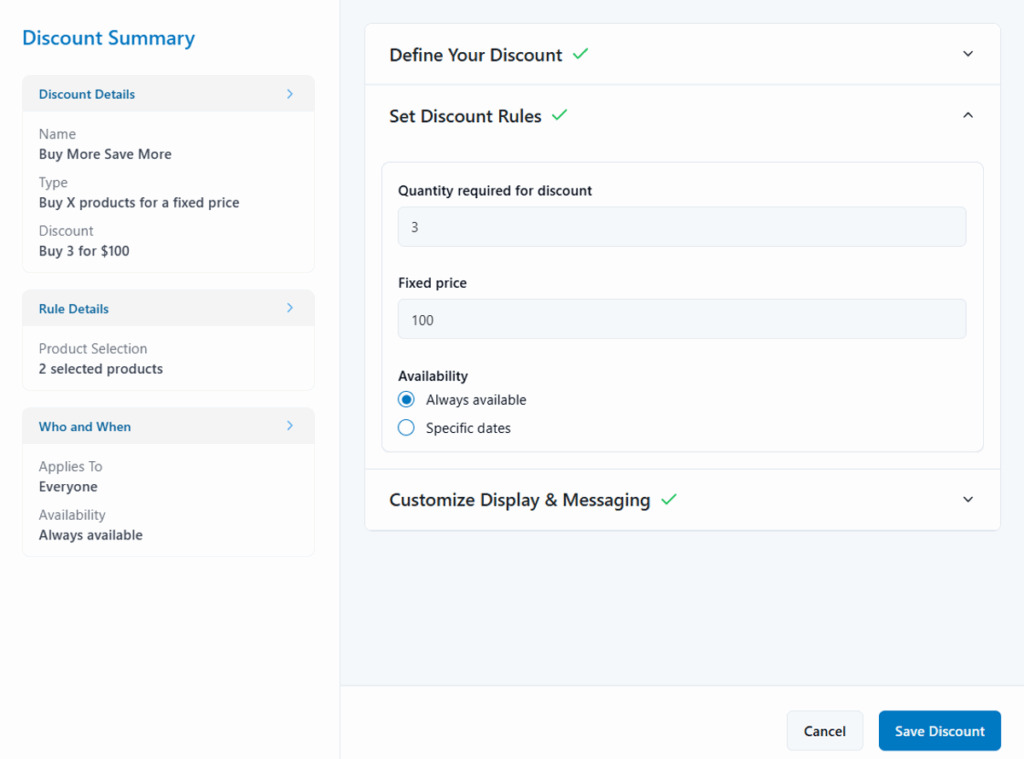1024x759 pixels.
Task: Select the Always available radio button
Action: click(406, 400)
